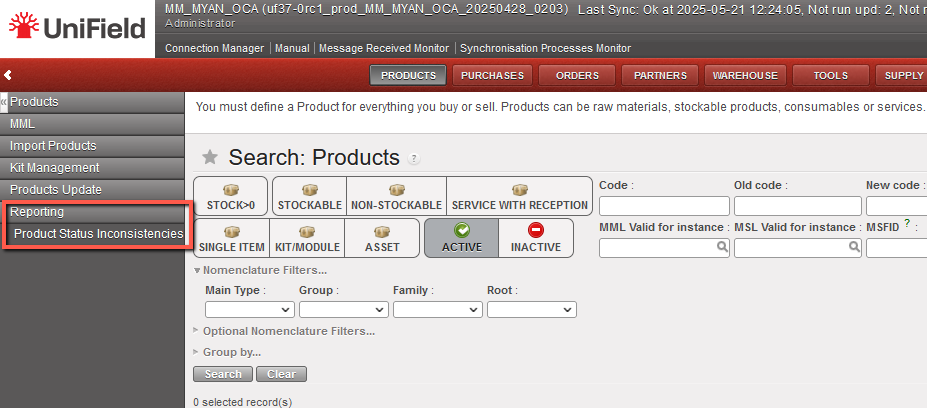Click the magnifier in MSL Valid for instance

coord(854,247)
